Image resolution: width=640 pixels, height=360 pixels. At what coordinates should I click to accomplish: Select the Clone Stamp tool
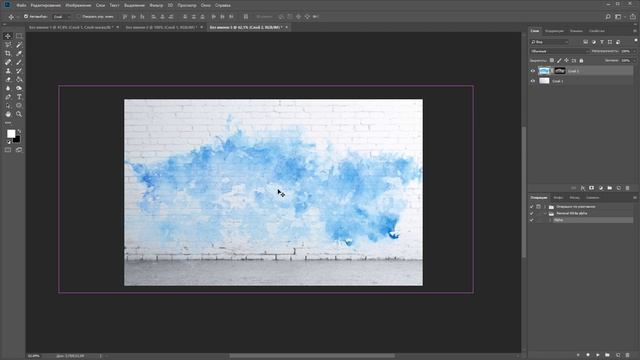[x=8, y=71]
